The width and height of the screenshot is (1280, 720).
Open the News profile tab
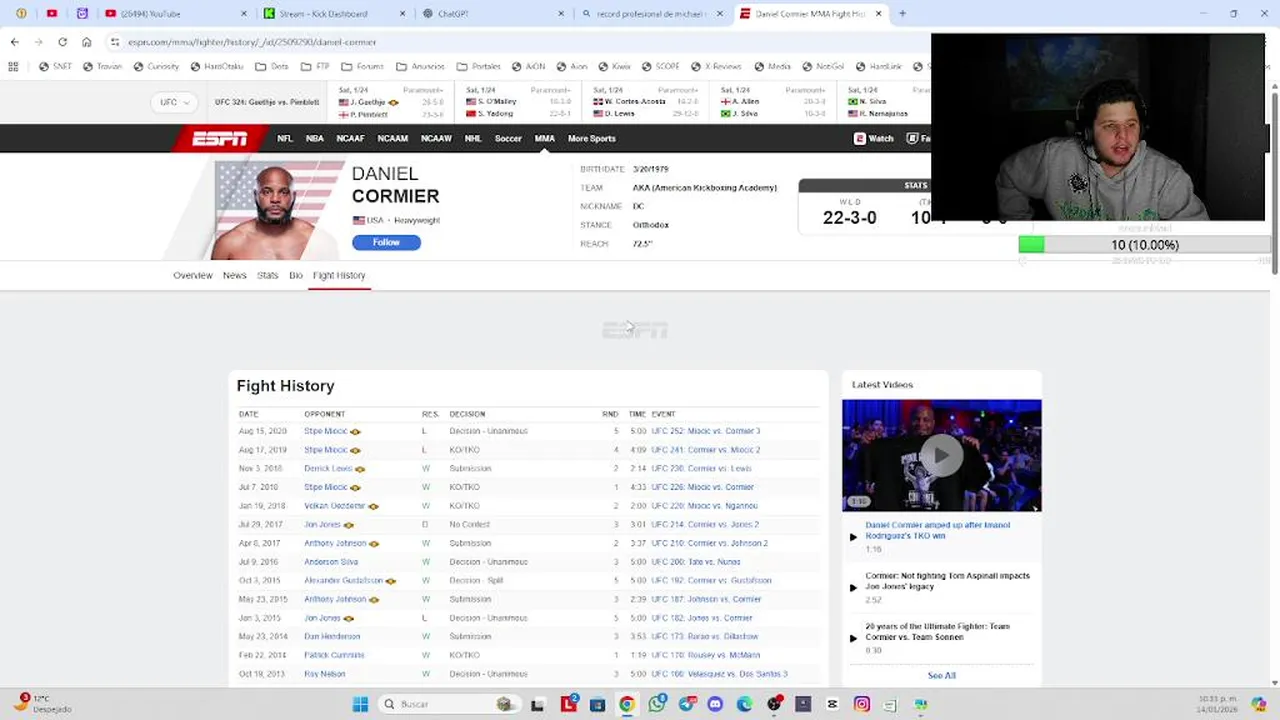(x=234, y=275)
